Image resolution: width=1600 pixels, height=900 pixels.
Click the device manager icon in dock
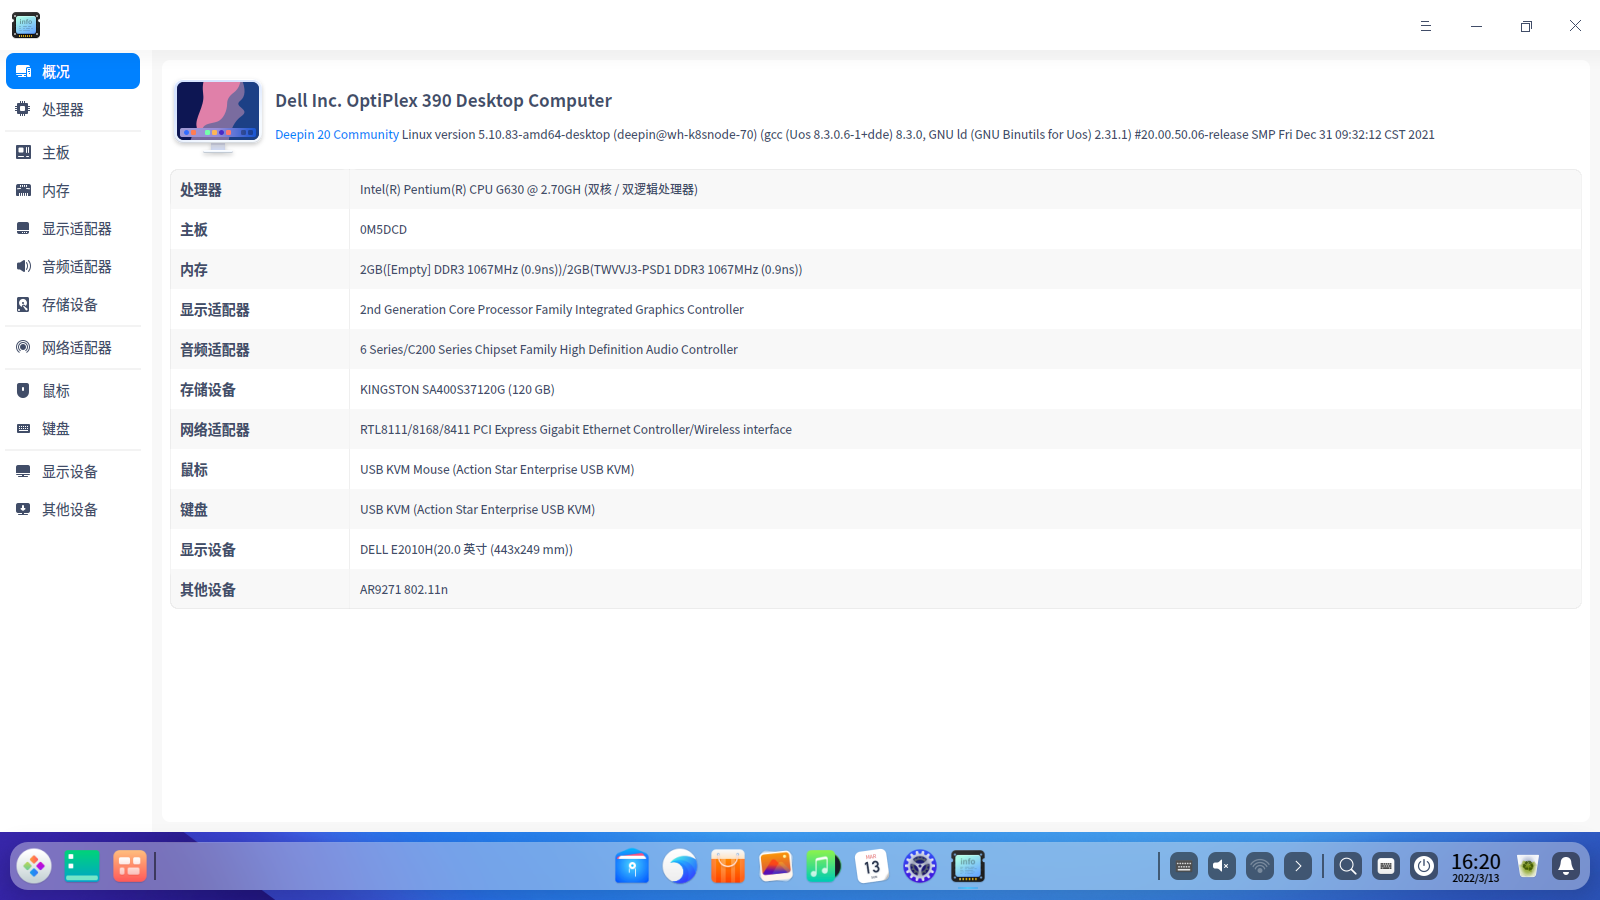968,866
